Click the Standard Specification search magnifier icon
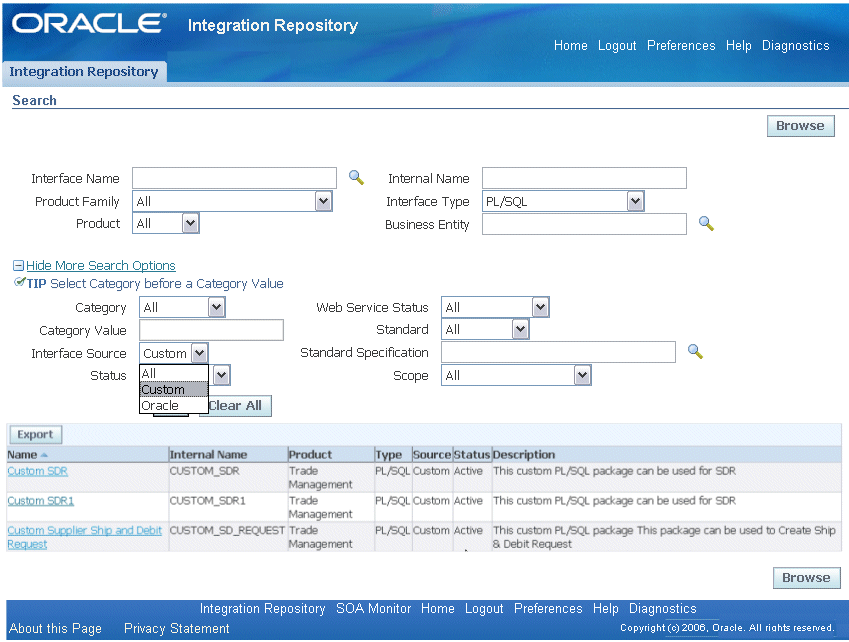 point(695,351)
